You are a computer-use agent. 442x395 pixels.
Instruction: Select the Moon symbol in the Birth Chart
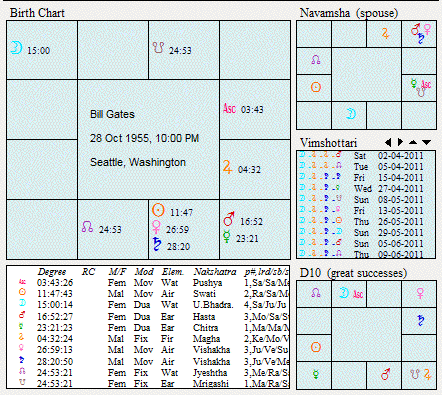pos(16,47)
